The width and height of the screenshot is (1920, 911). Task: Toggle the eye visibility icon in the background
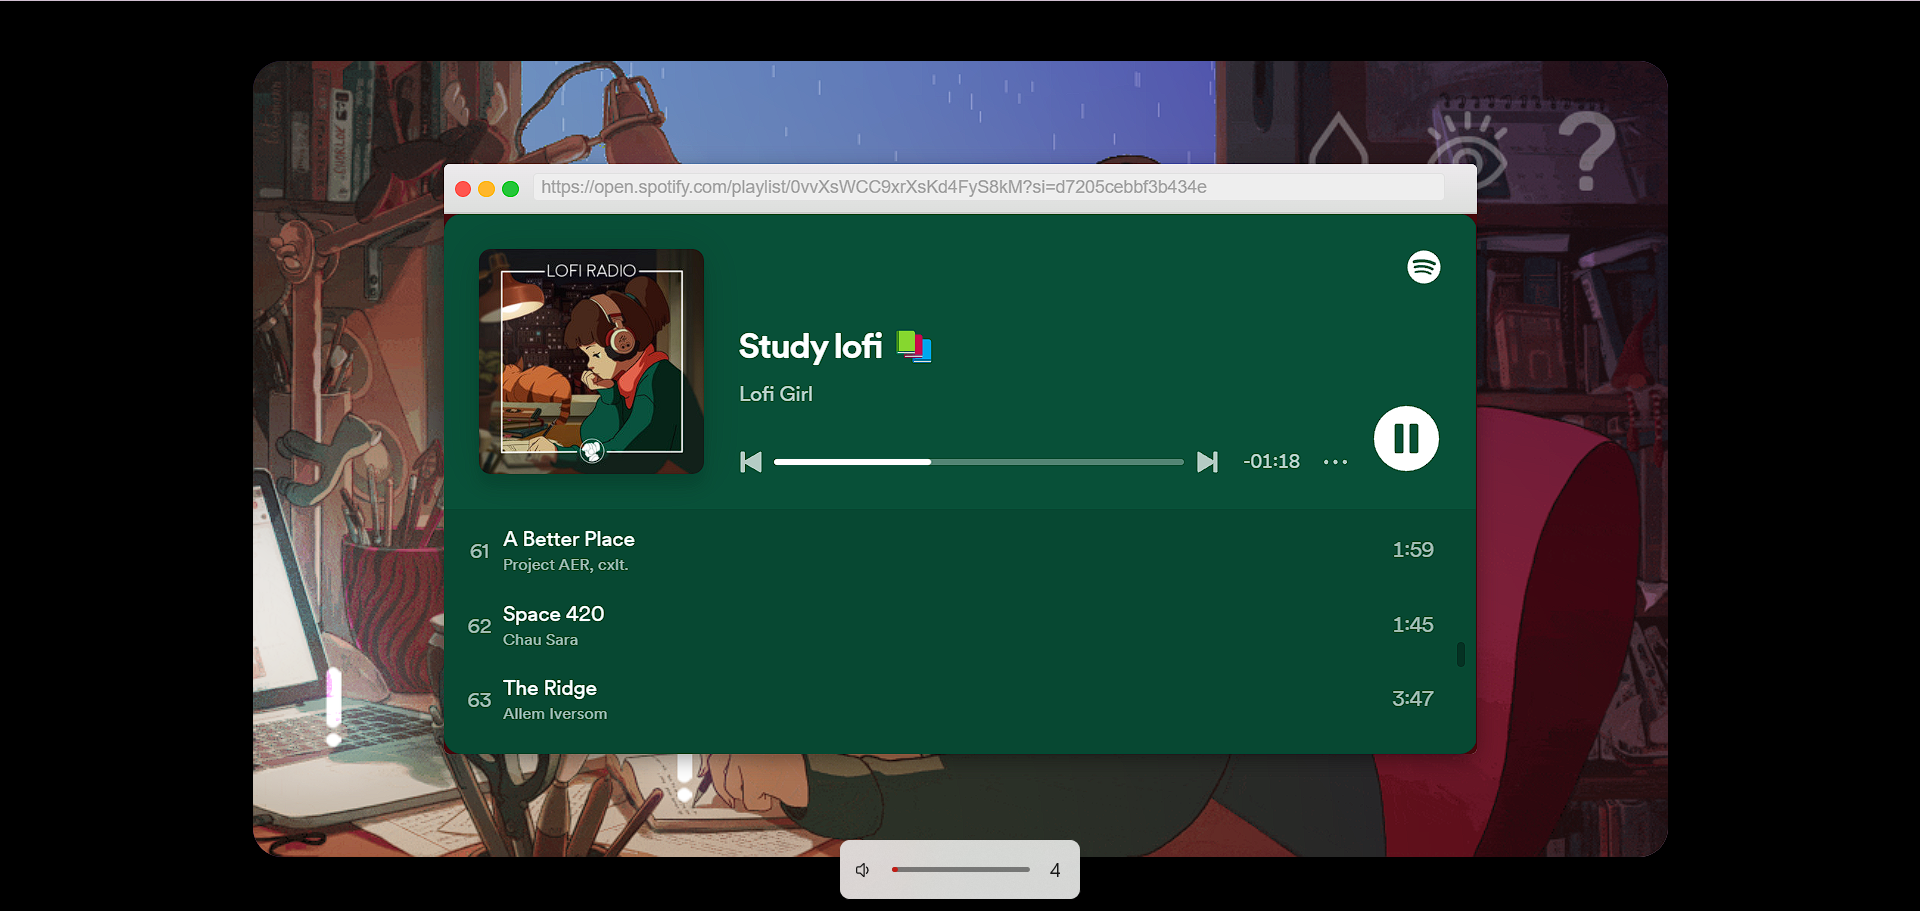point(1470,150)
